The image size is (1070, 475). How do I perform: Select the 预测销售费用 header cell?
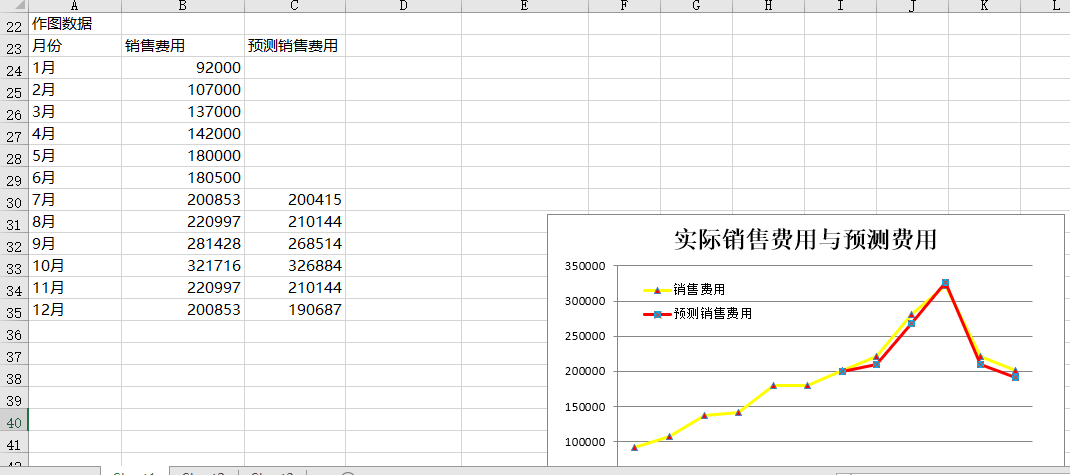pyautogui.click(x=294, y=46)
